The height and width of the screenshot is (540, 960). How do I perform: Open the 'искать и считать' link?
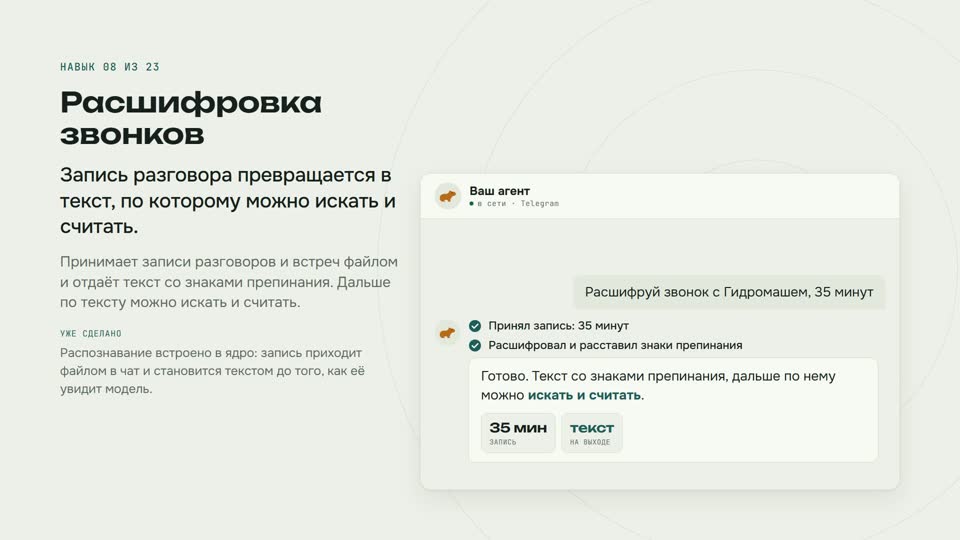(584, 396)
